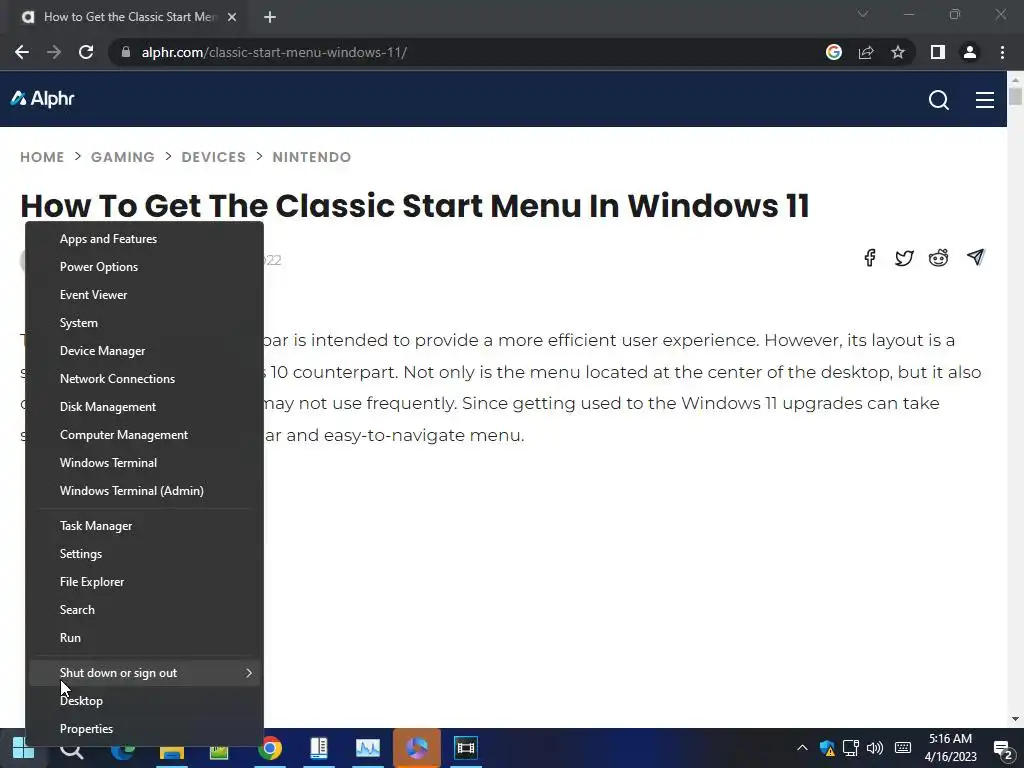Open a new browser tab
This screenshot has height=768, width=1024.
(270, 18)
